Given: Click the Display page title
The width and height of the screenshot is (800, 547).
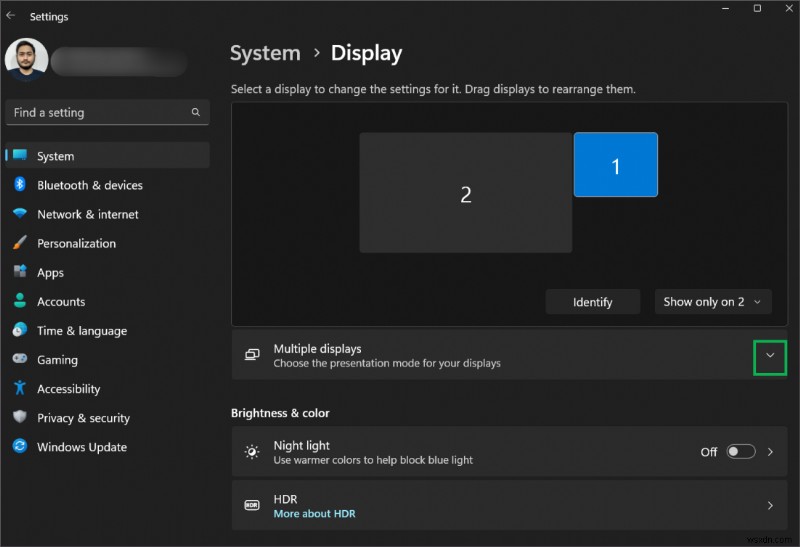Looking at the screenshot, I should [366, 53].
